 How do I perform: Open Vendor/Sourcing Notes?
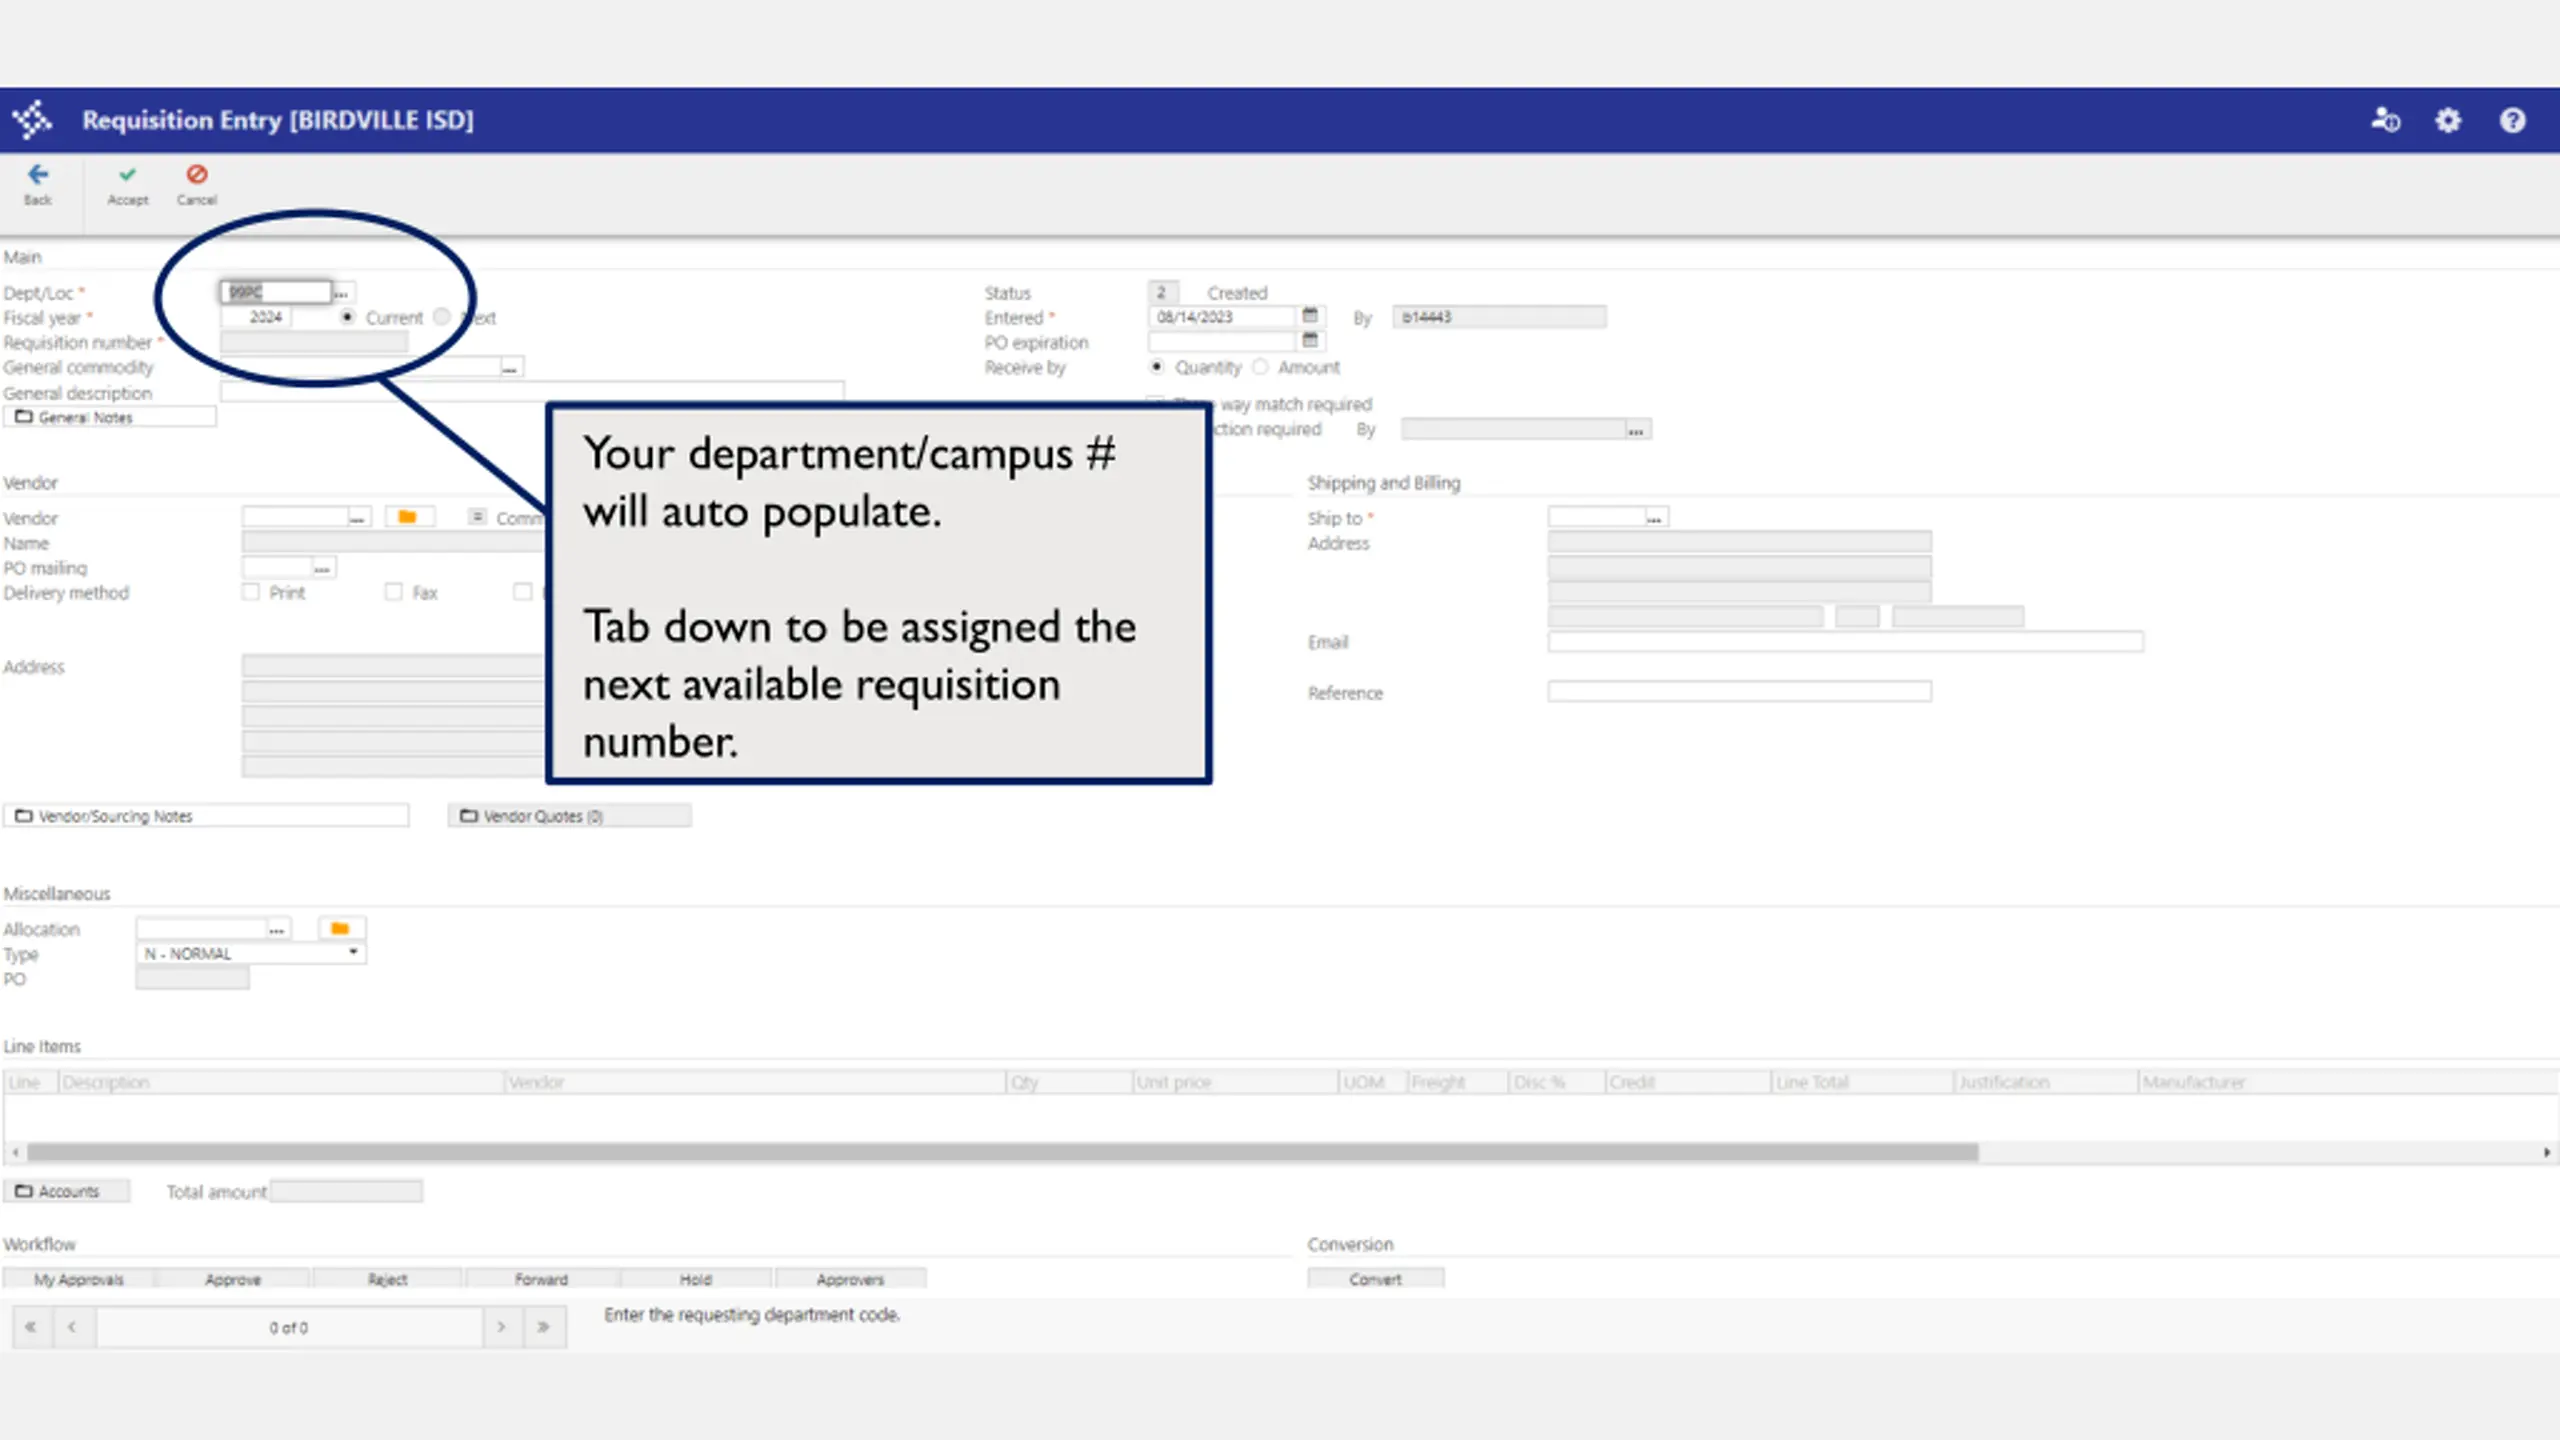[206, 816]
